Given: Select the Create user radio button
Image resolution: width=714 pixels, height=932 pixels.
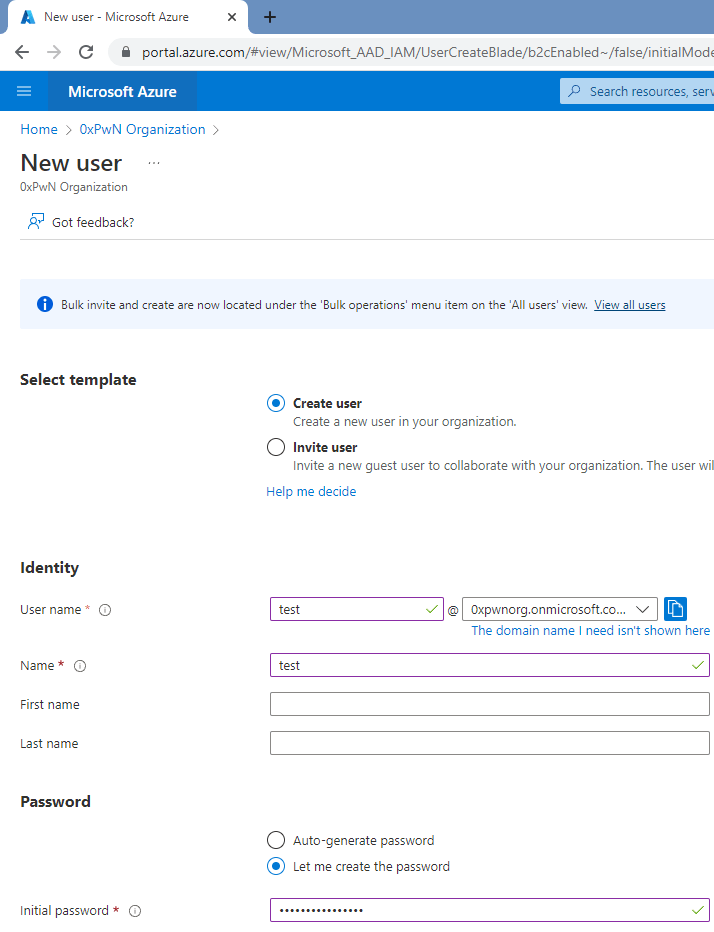Looking at the screenshot, I should coord(276,403).
